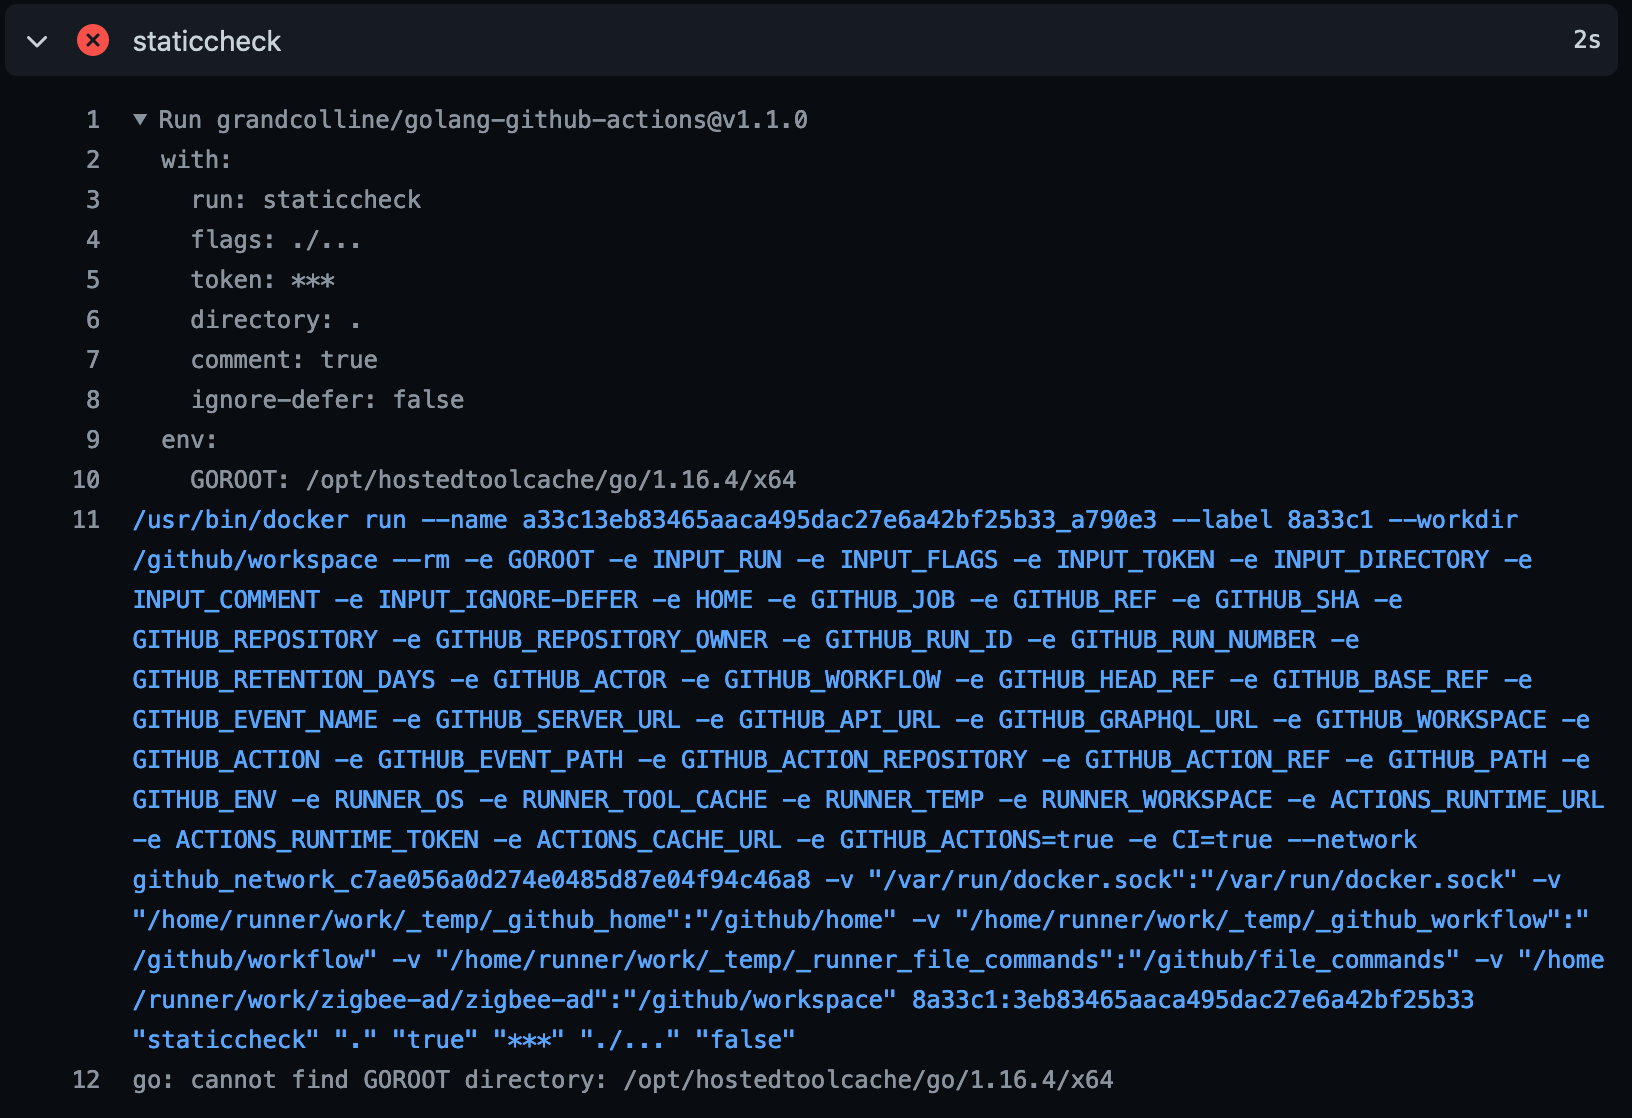
Task: Click 'GITHUB_ENV -e RUNNER_OS' text
Action: (x=299, y=800)
